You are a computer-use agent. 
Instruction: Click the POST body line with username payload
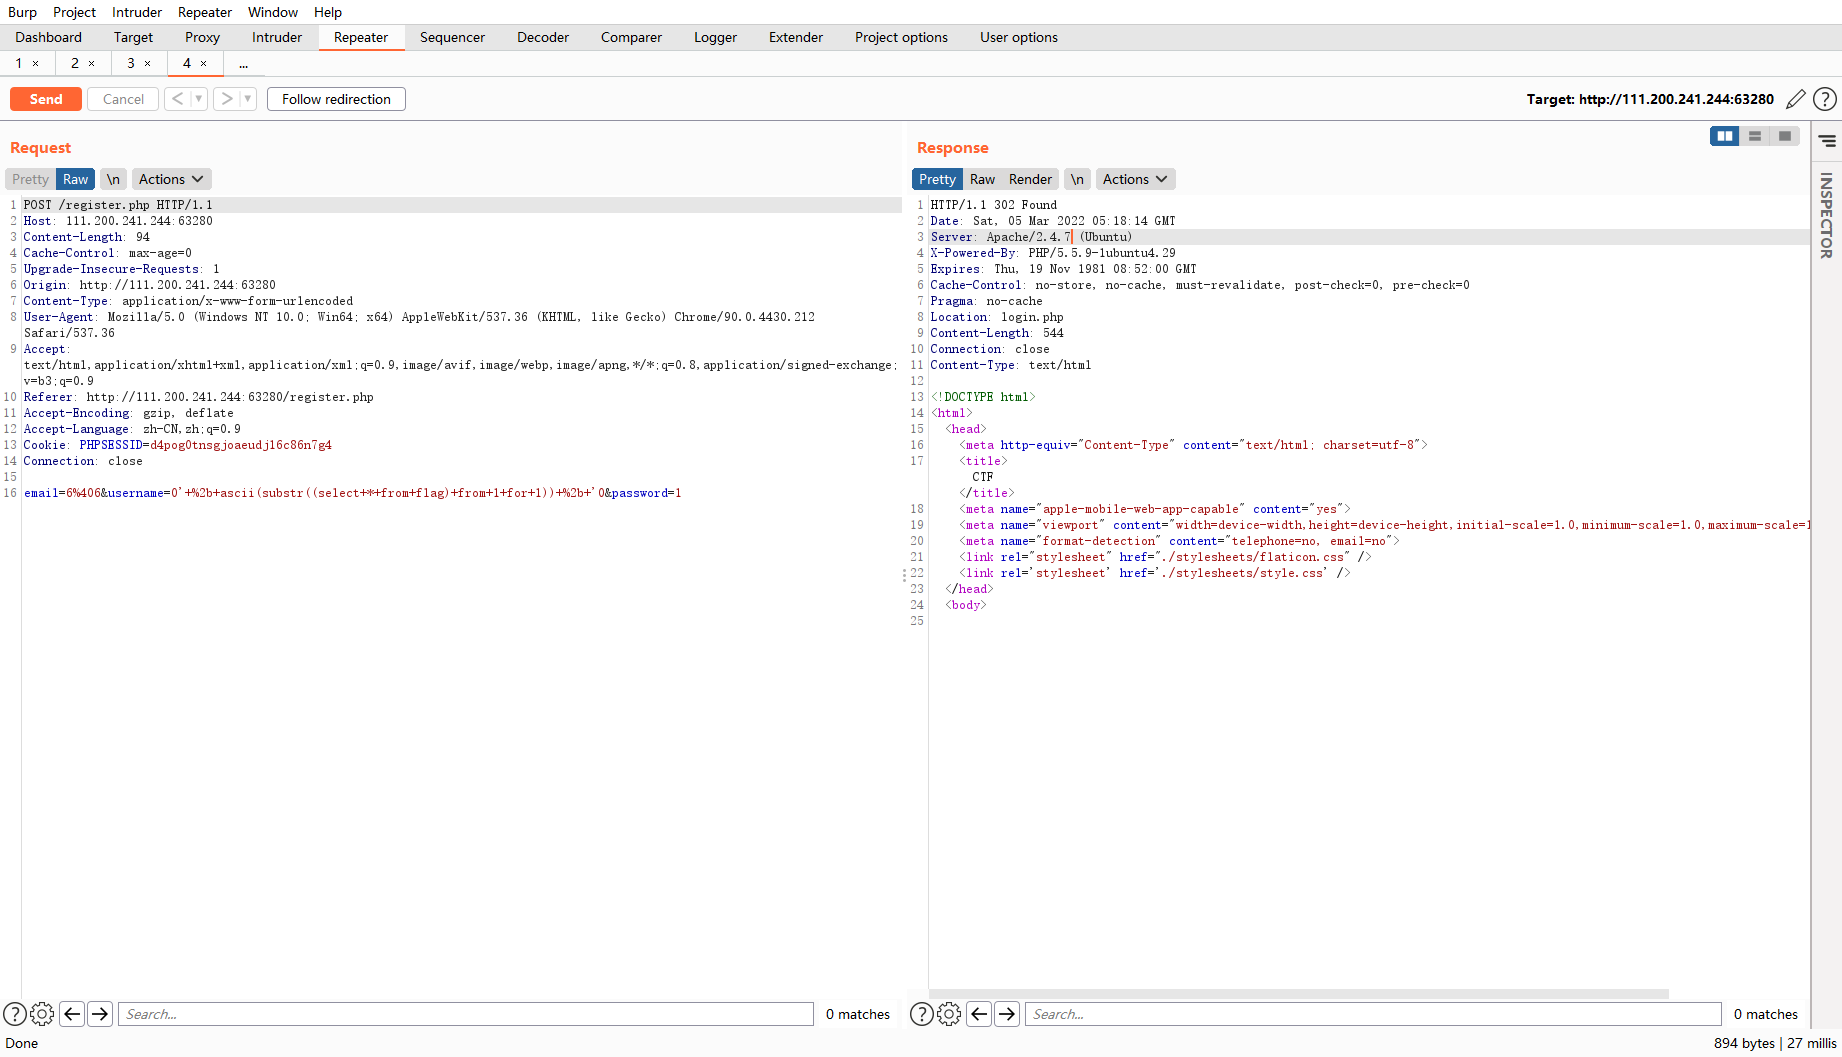tap(353, 493)
